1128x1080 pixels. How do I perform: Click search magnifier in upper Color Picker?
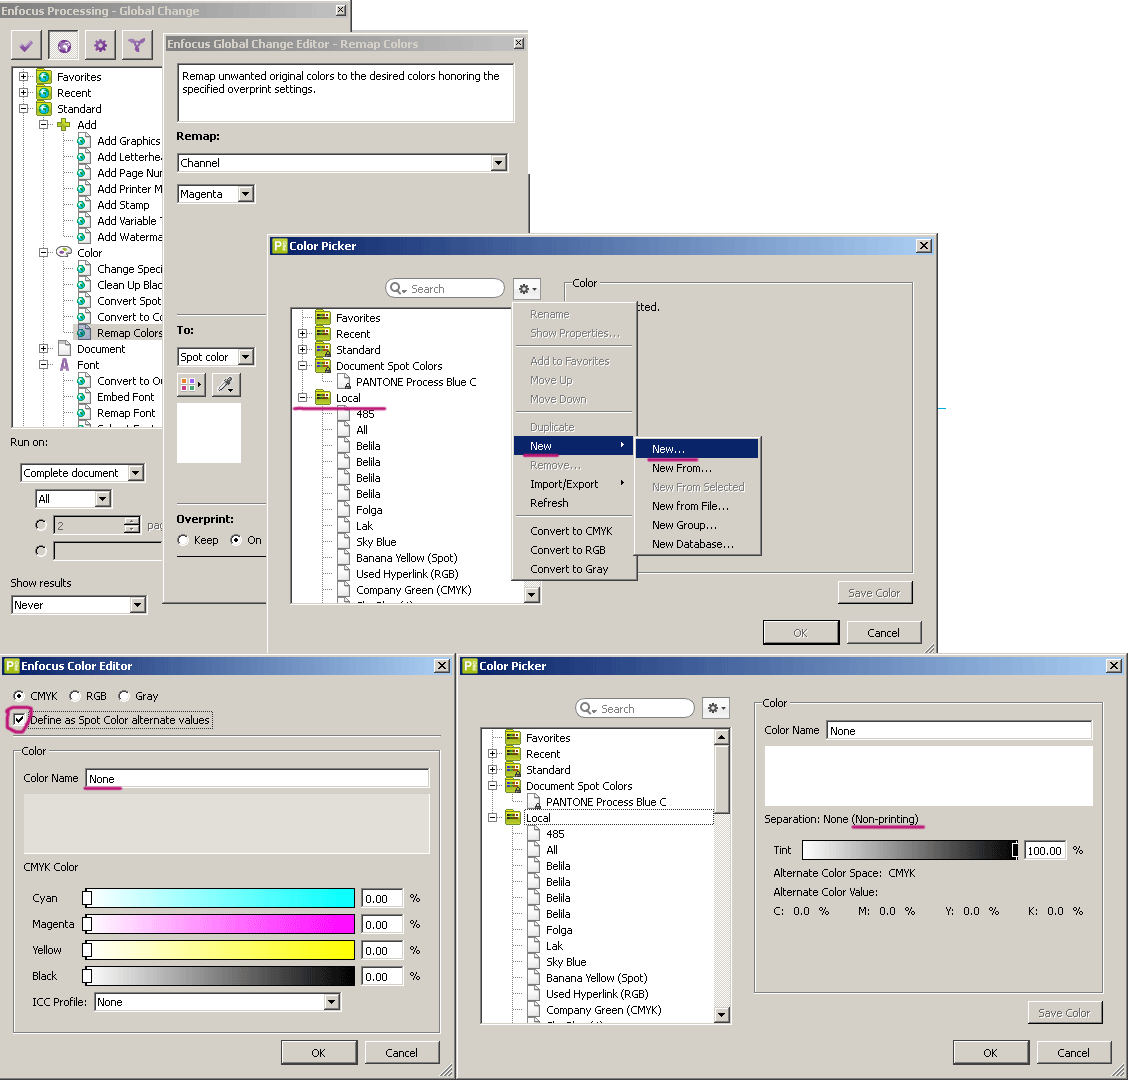click(x=397, y=289)
